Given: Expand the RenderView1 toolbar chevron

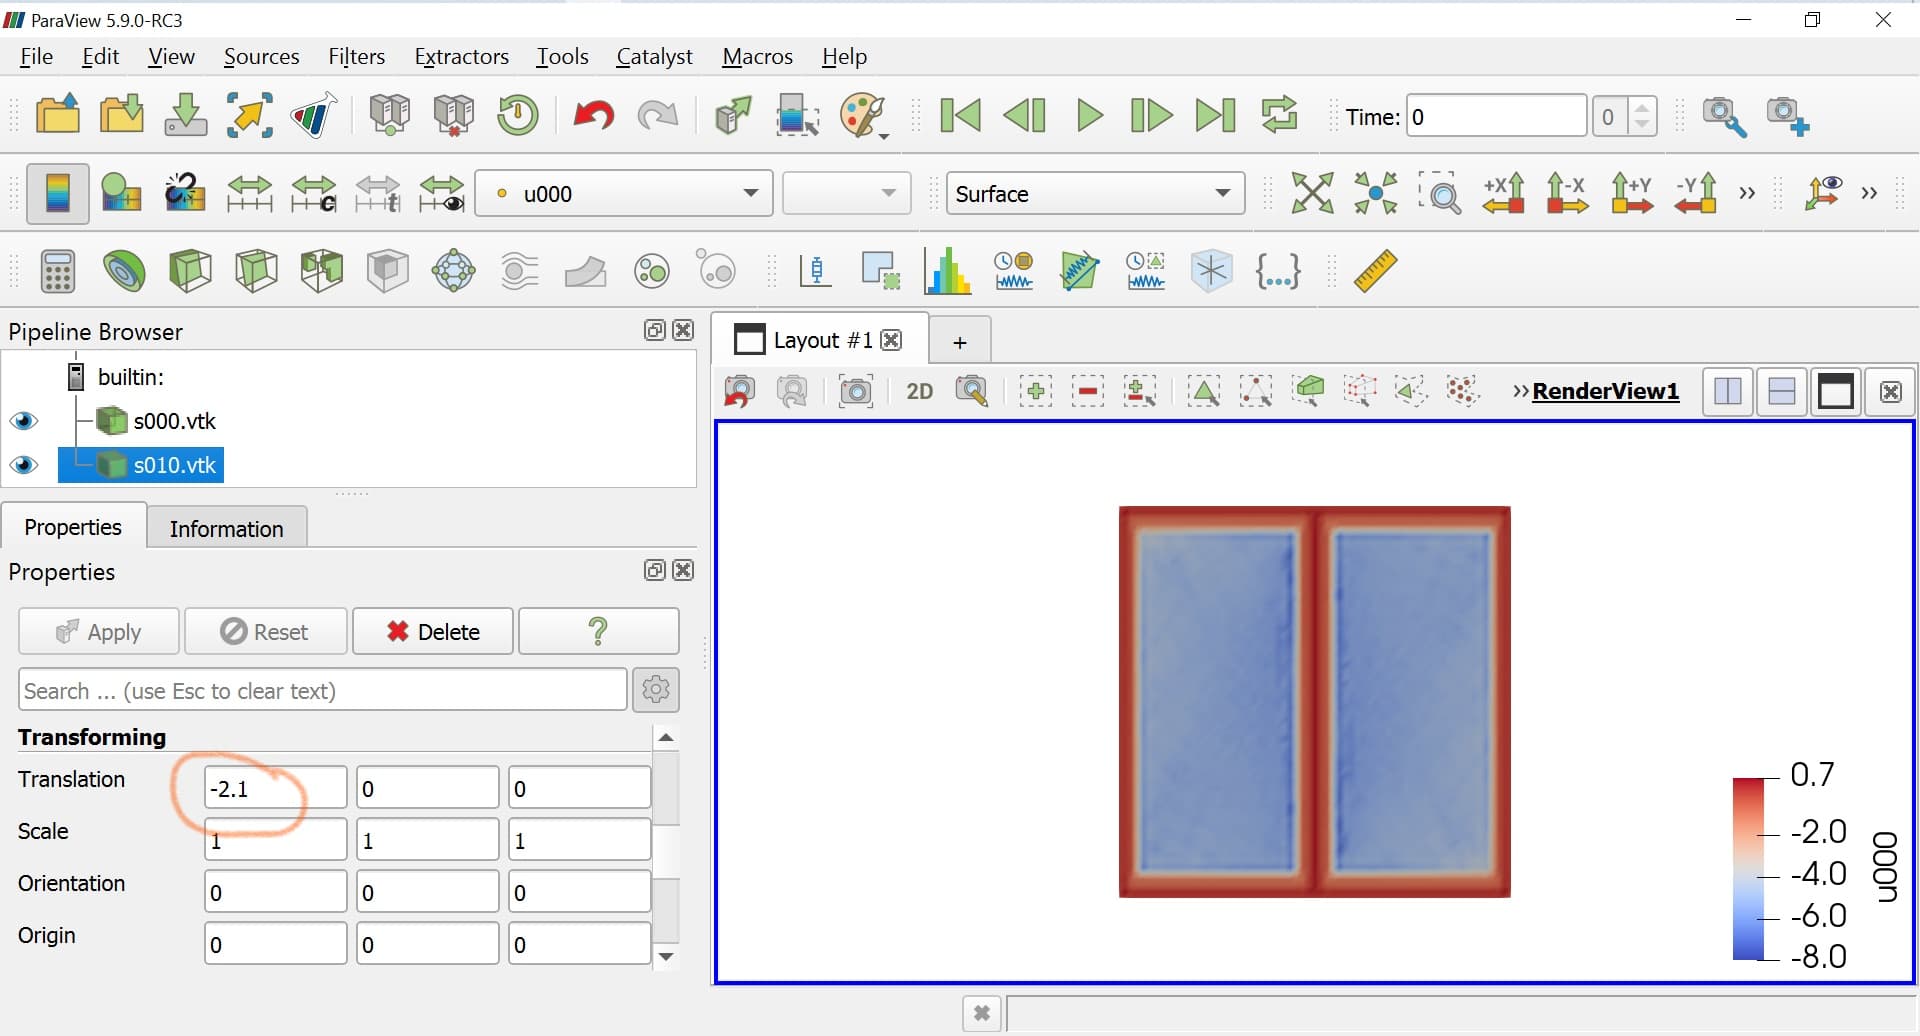Looking at the screenshot, I should [1520, 391].
